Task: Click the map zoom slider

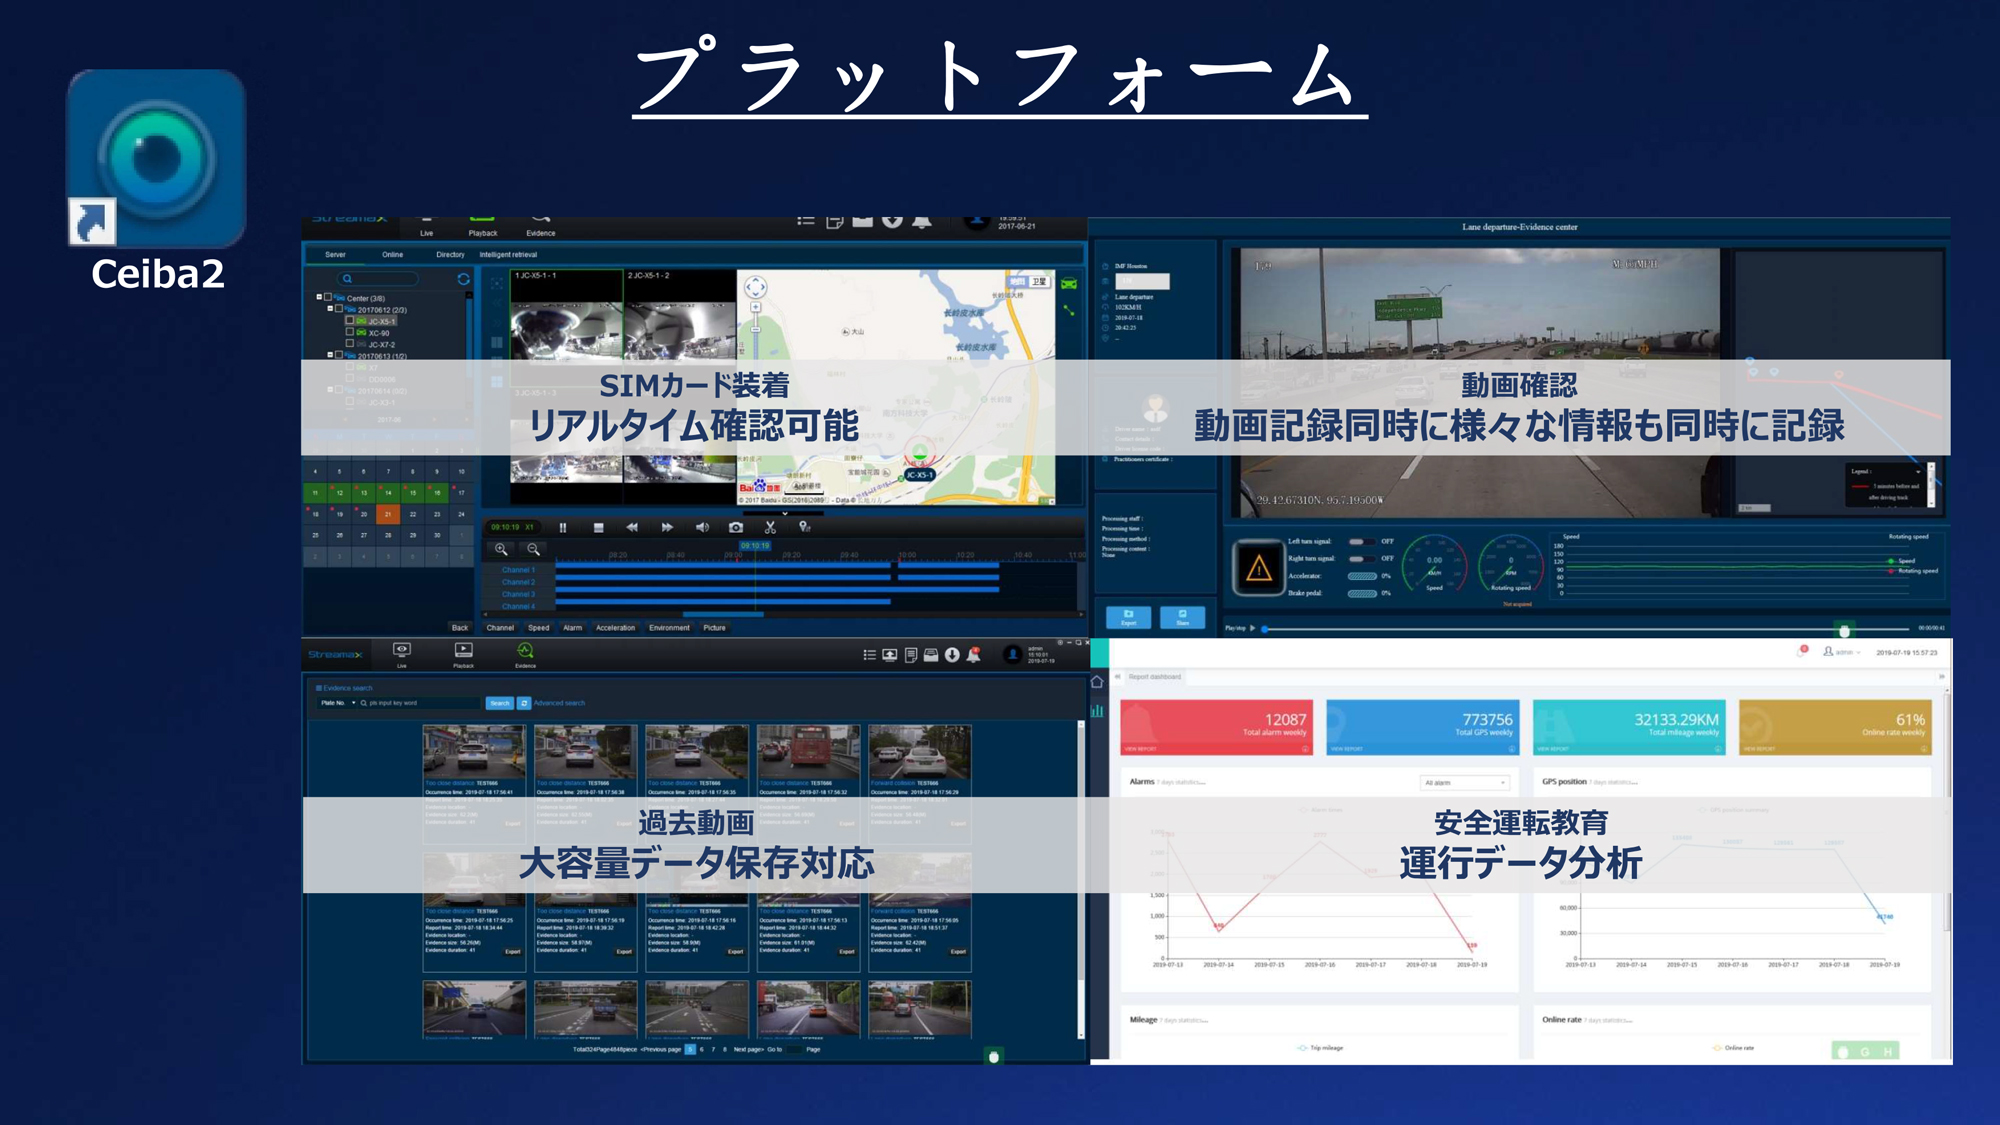Action: (756, 330)
